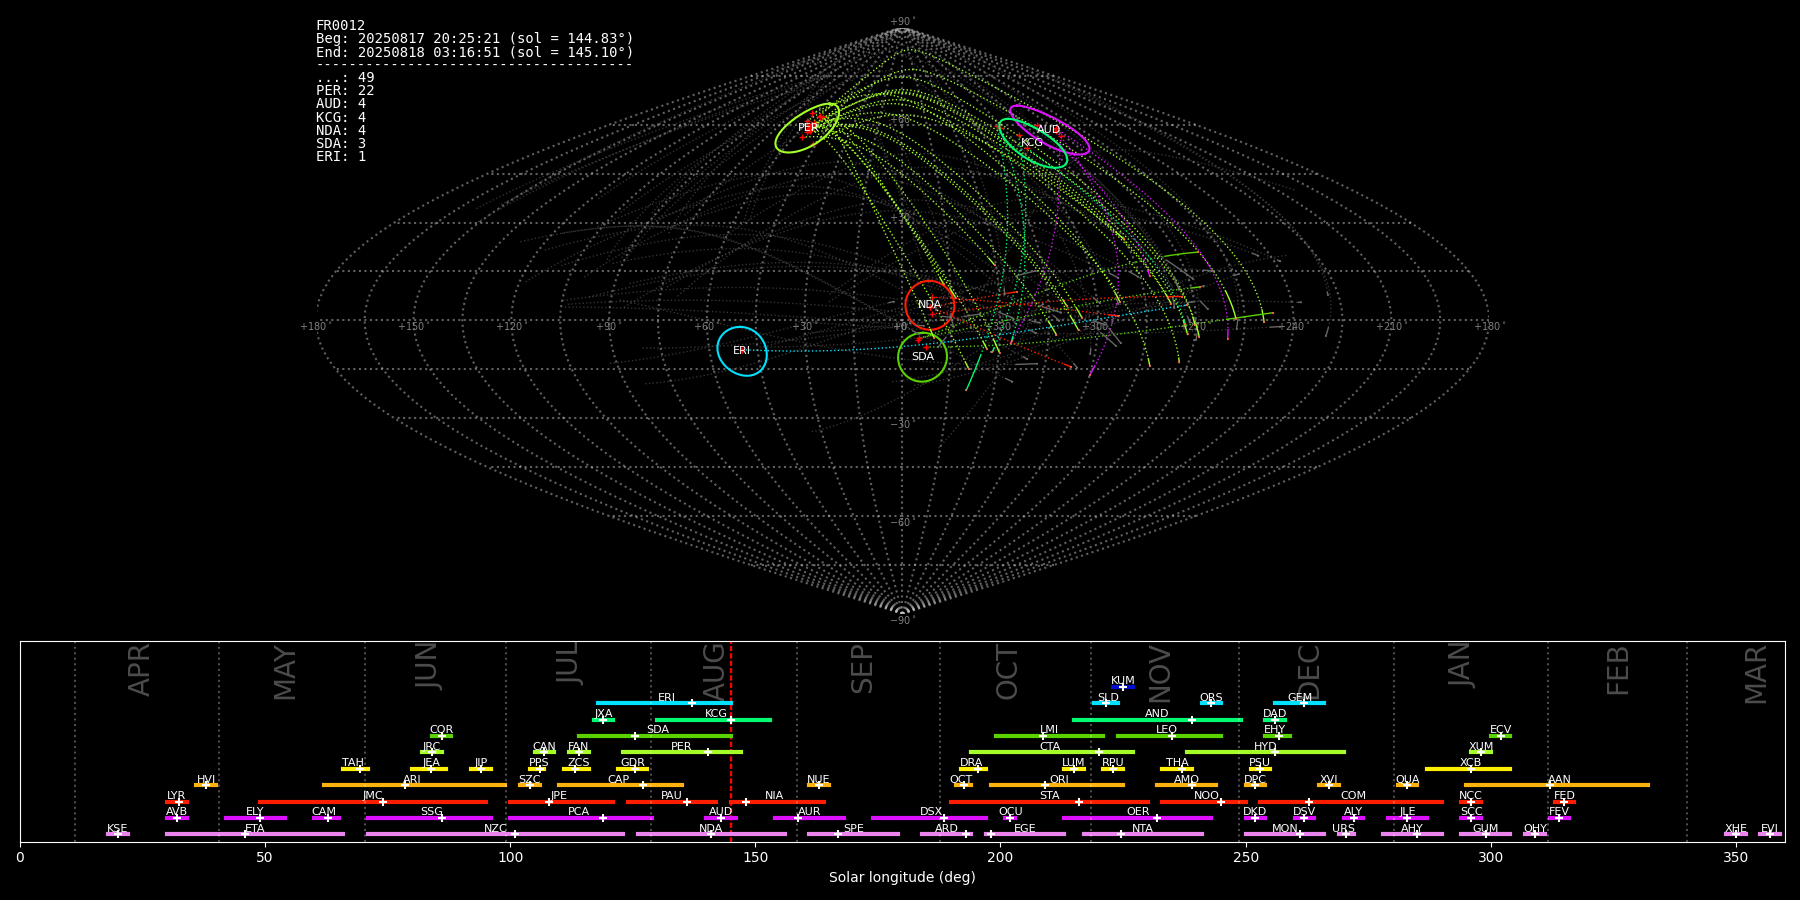Click the JXA shower label in timeline
Screen dimensions: 1800x900
click(x=603, y=714)
